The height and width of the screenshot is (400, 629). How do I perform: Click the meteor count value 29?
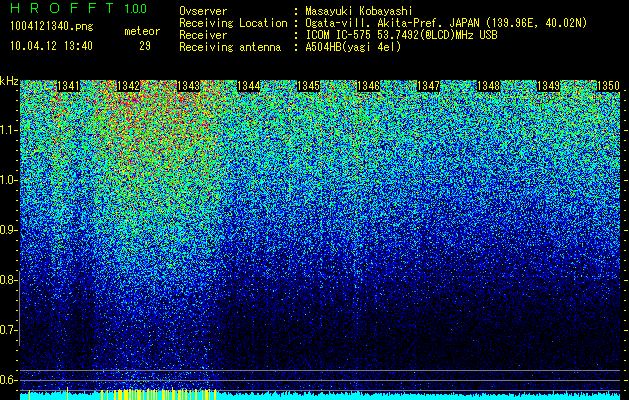coord(145,46)
